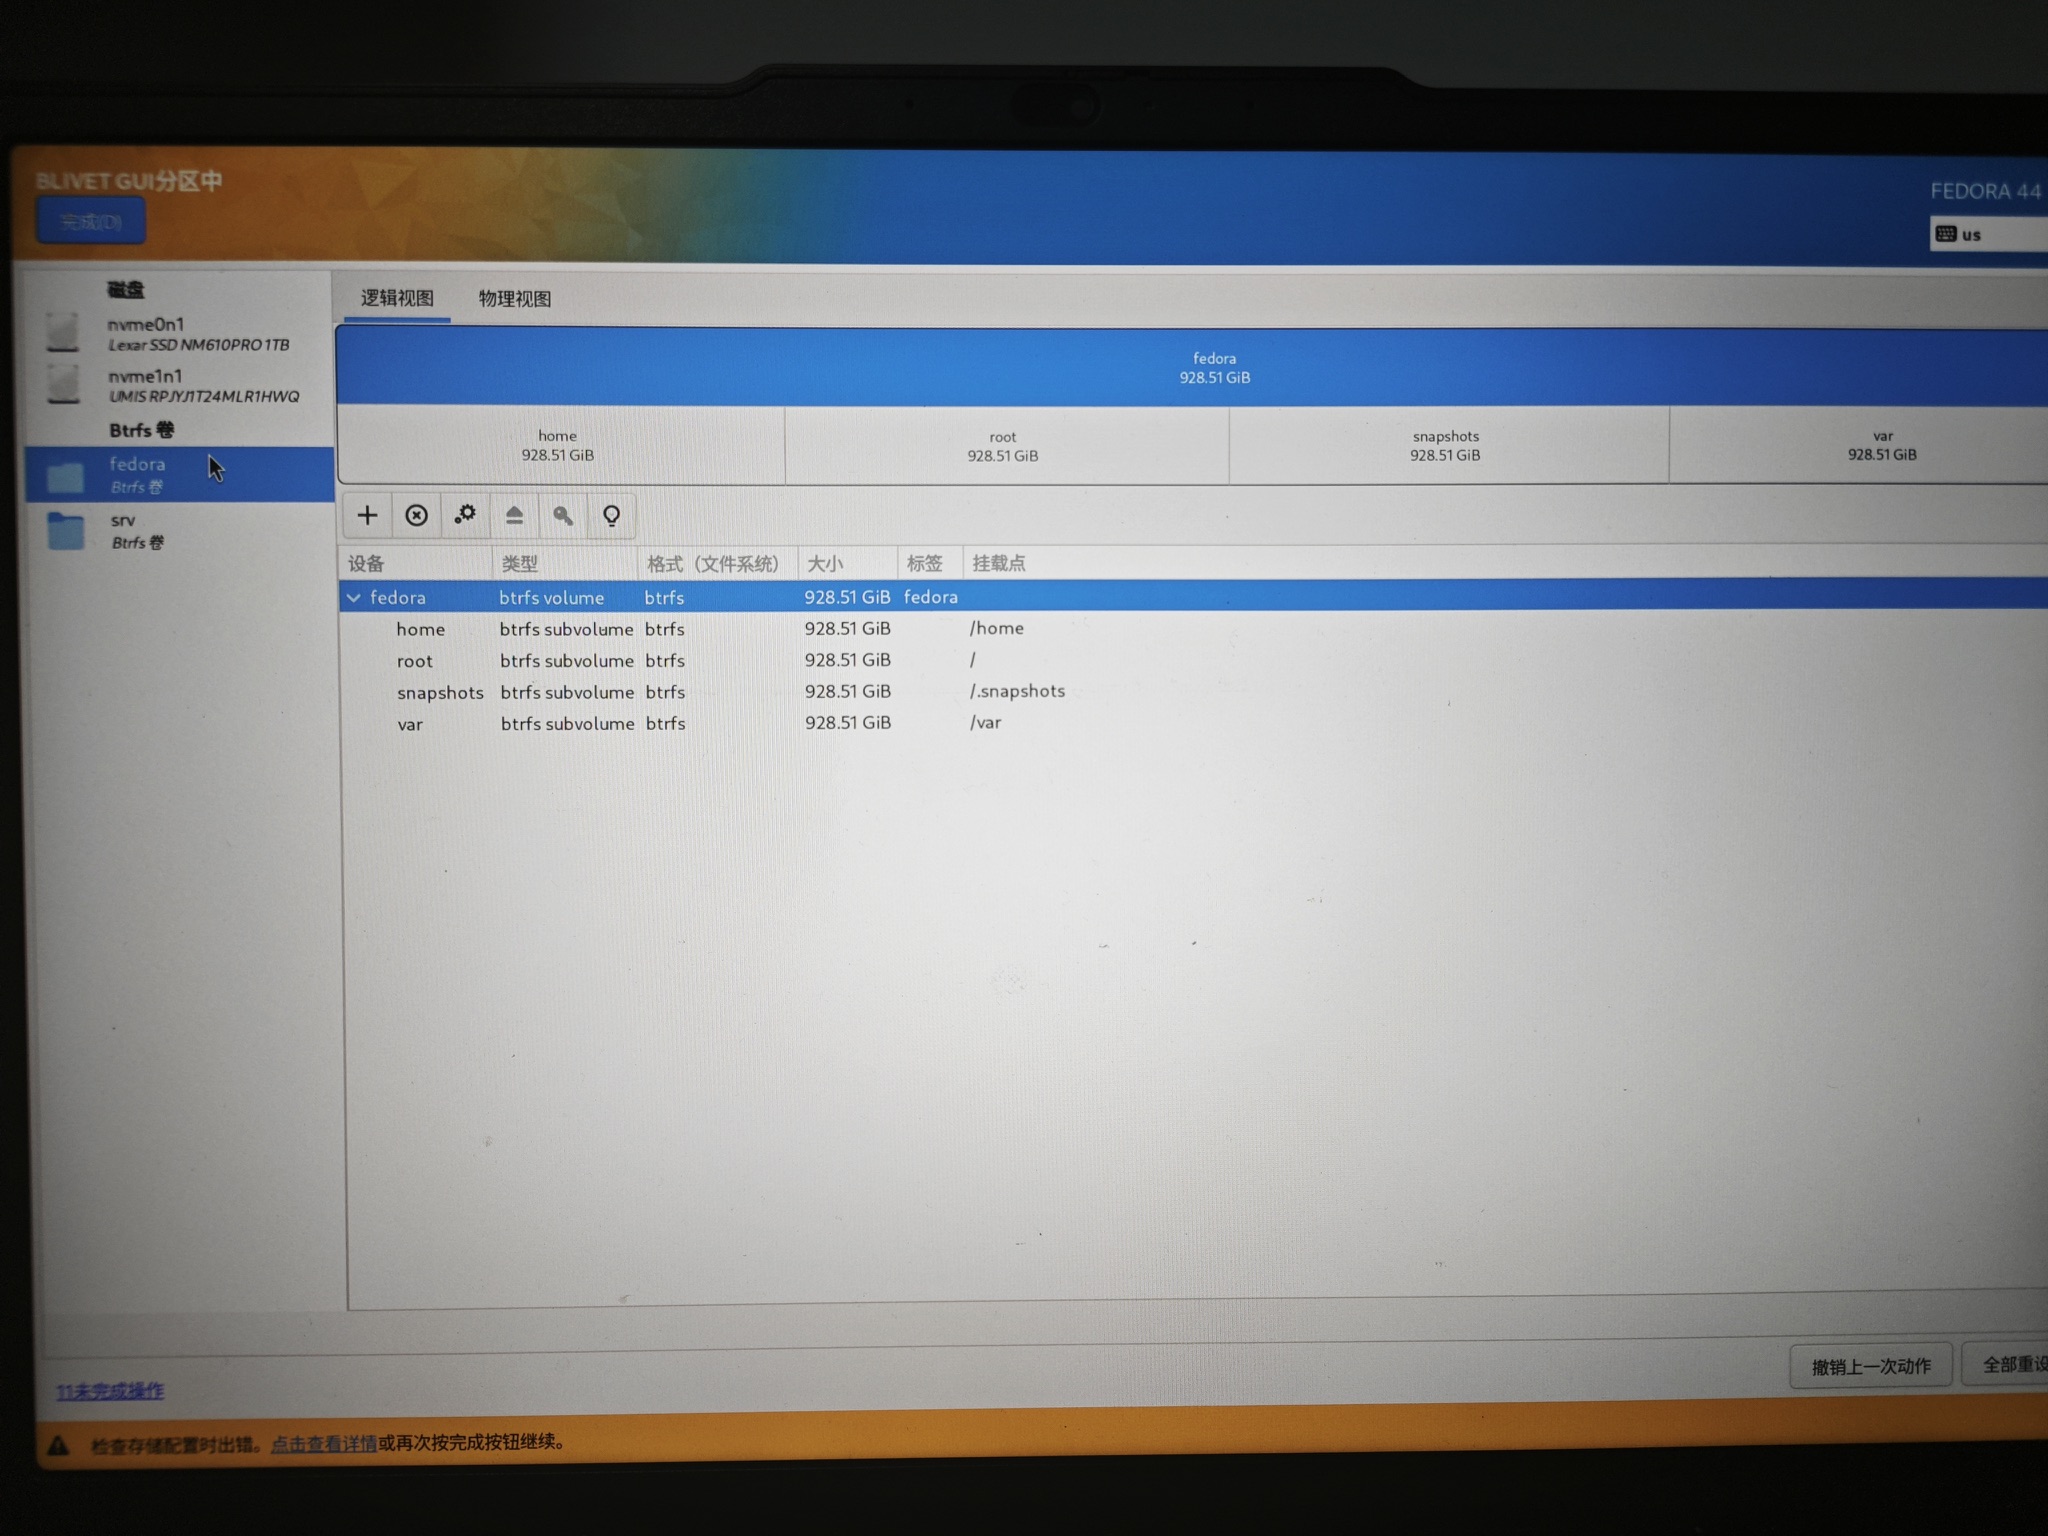Image resolution: width=2048 pixels, height=1536 pixels.
Task: Switch to the 逻辑视图 tab
Action: click(x=397, y=298)
